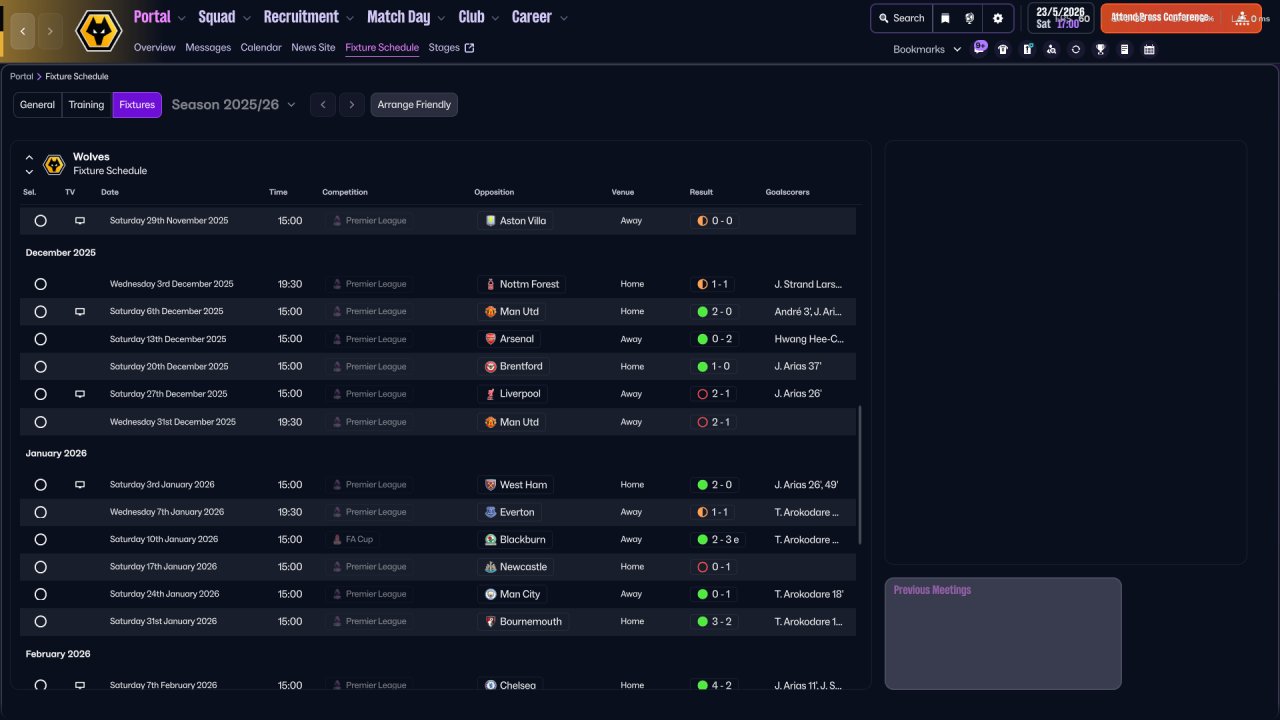The height and width of the screenshot is (720, 1280).
Task: Open the Calendar tab
Action: pyautogui.click(x=261, y=48)
